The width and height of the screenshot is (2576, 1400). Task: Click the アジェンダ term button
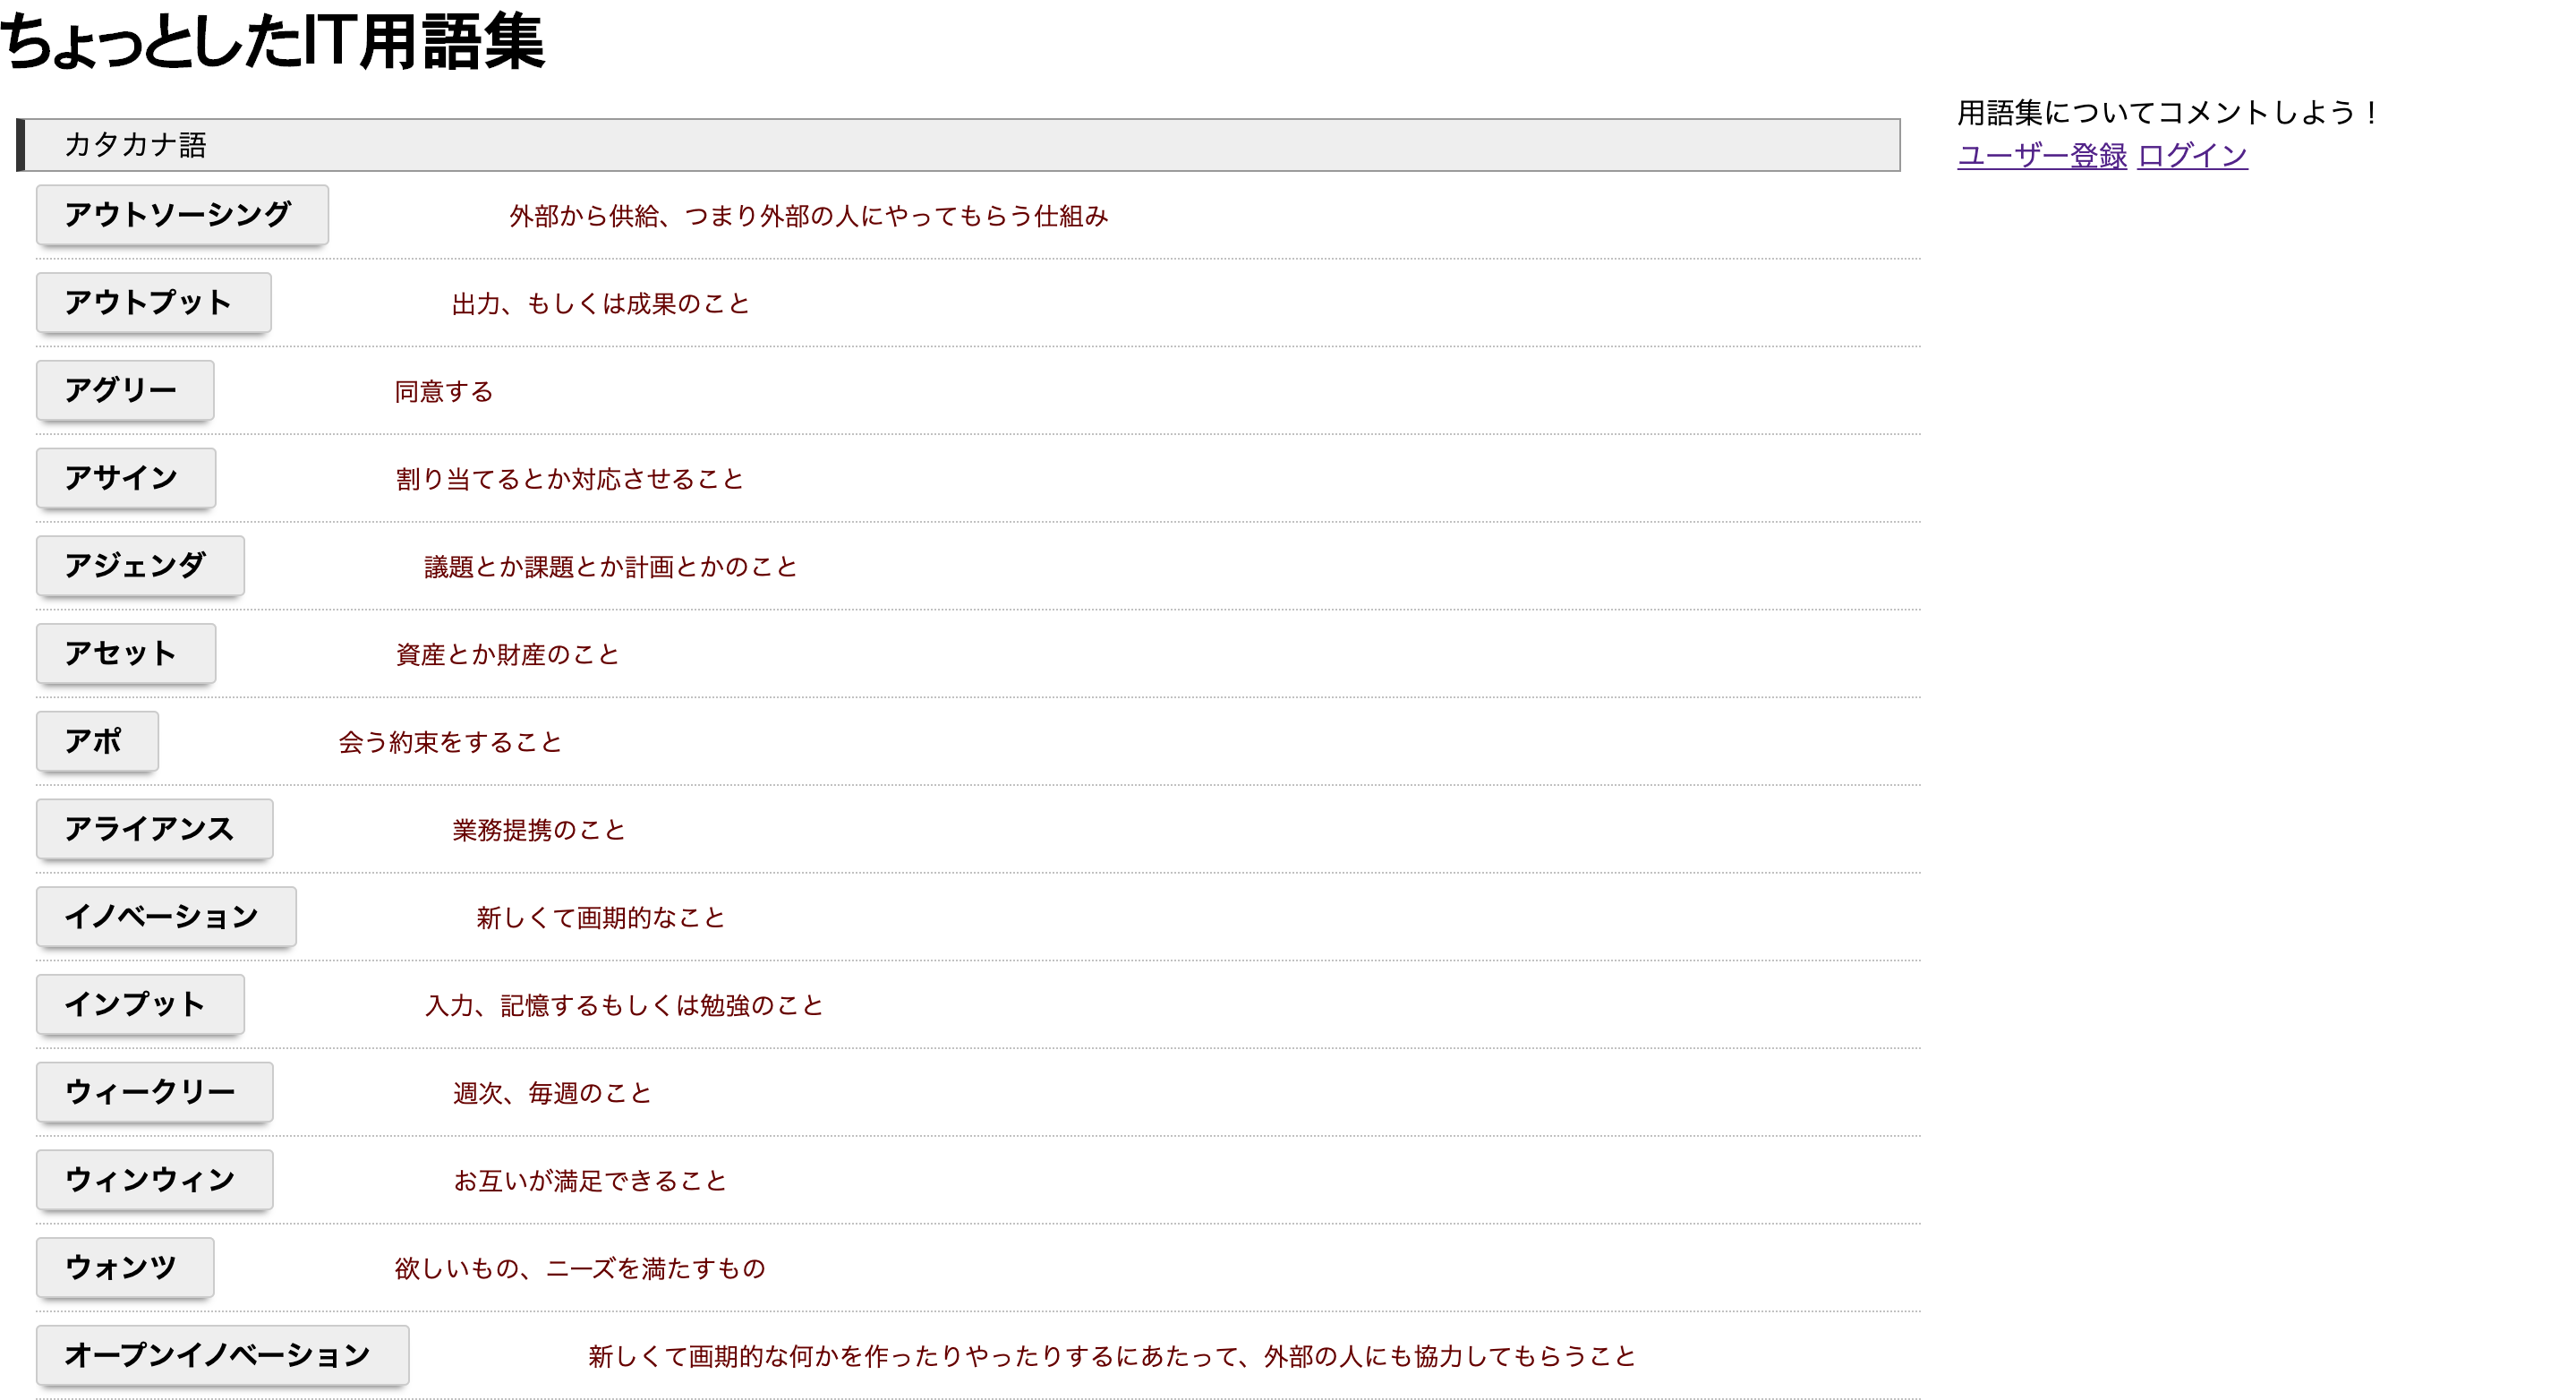139,566
